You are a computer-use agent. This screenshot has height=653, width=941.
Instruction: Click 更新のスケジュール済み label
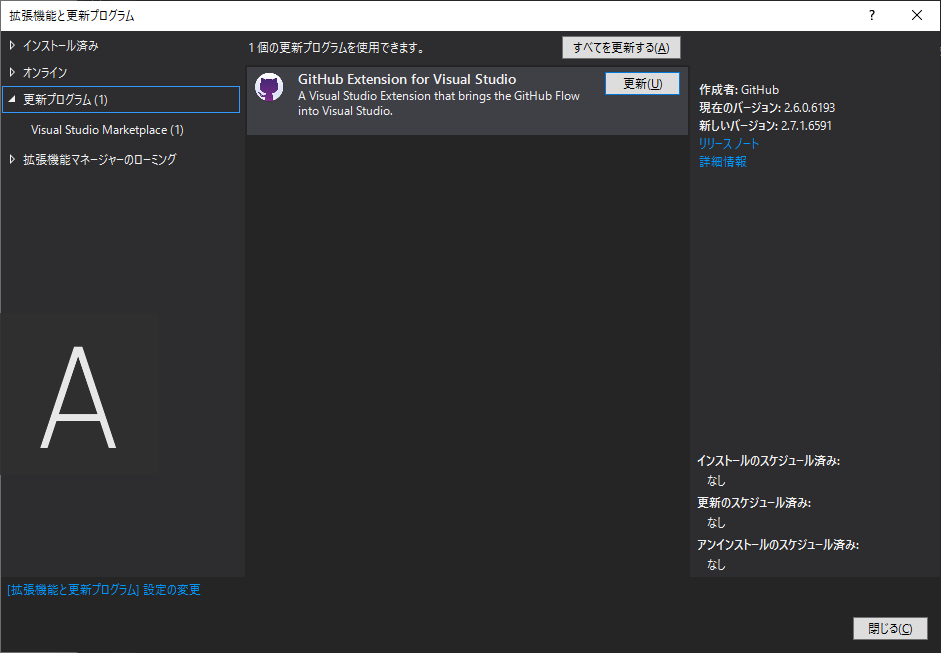754,503
